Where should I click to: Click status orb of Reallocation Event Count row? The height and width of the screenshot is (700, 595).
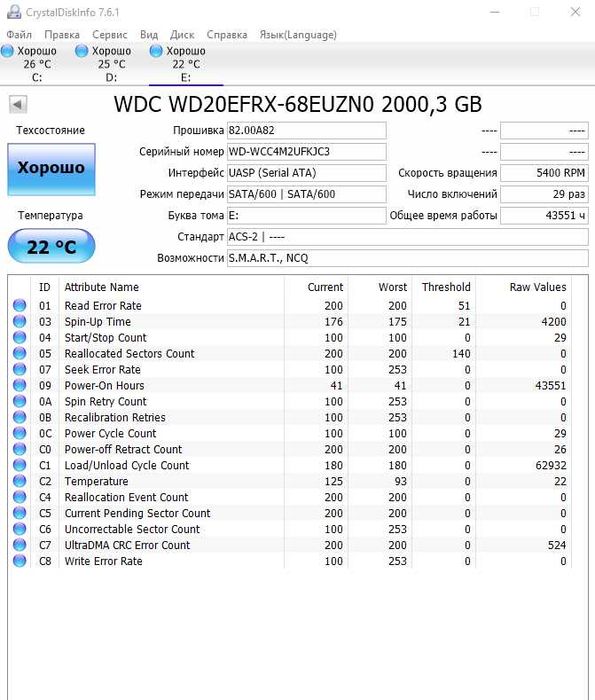pyautogui.click(x=20, y=497)
